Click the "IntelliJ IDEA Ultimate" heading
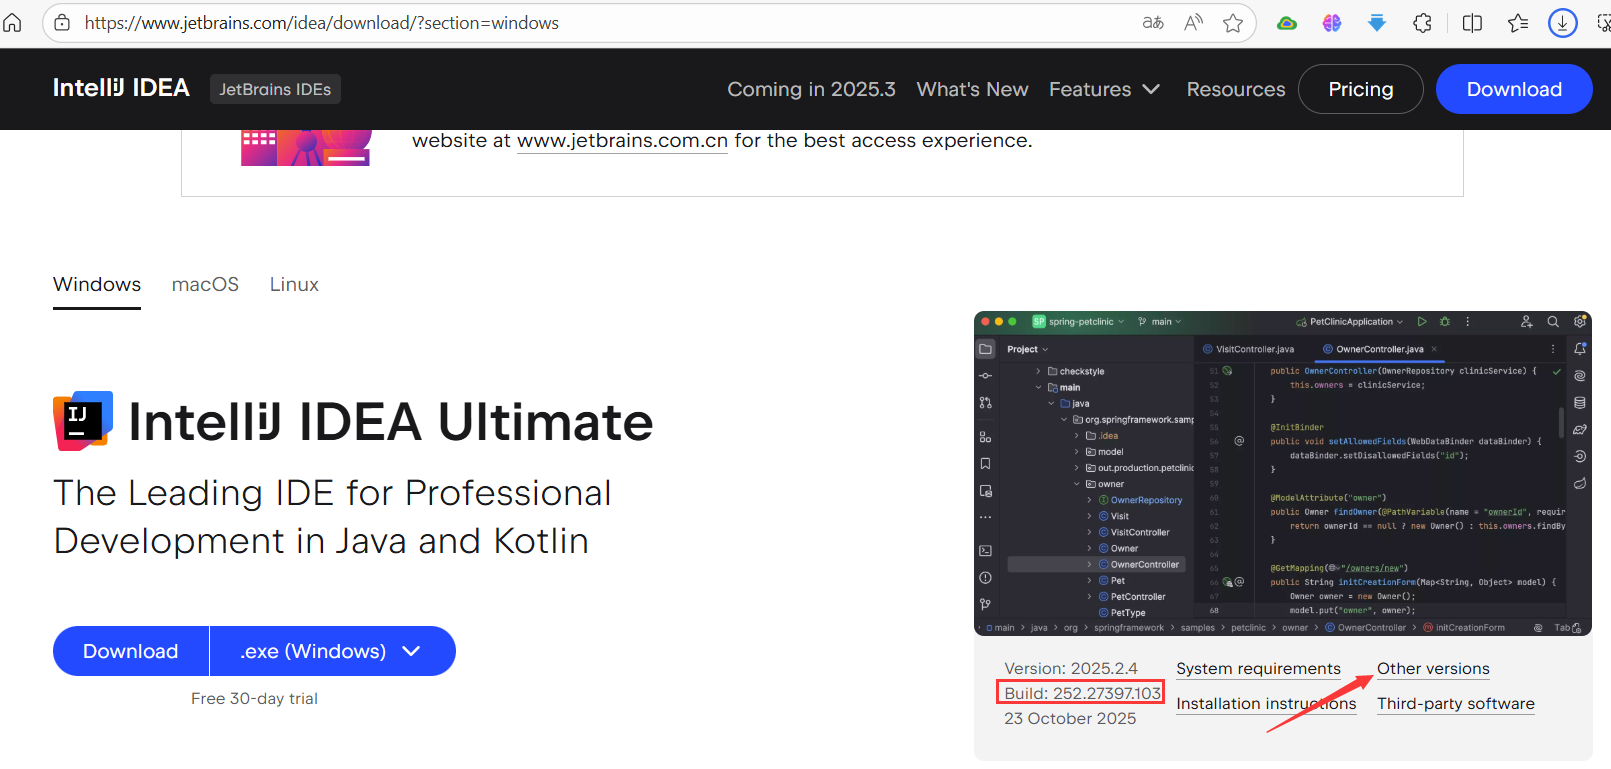 391,421
